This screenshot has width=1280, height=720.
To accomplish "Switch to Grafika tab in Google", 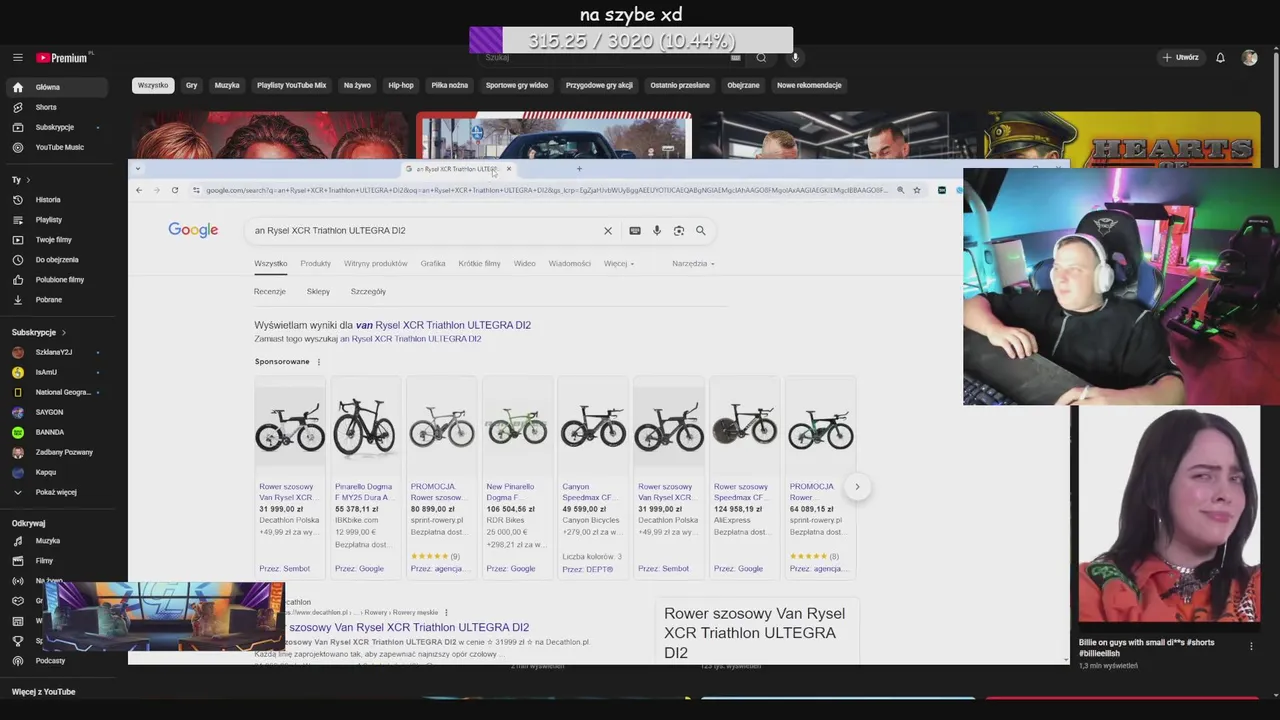I will pyautogui.click(x=433, y=264).
